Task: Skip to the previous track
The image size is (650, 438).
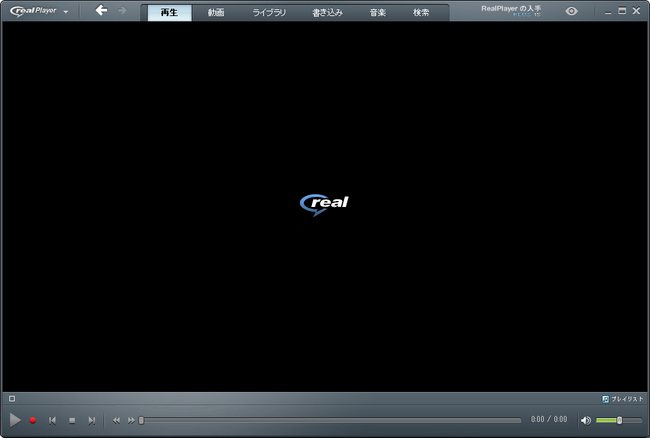Action: click(x=52, y=421)
